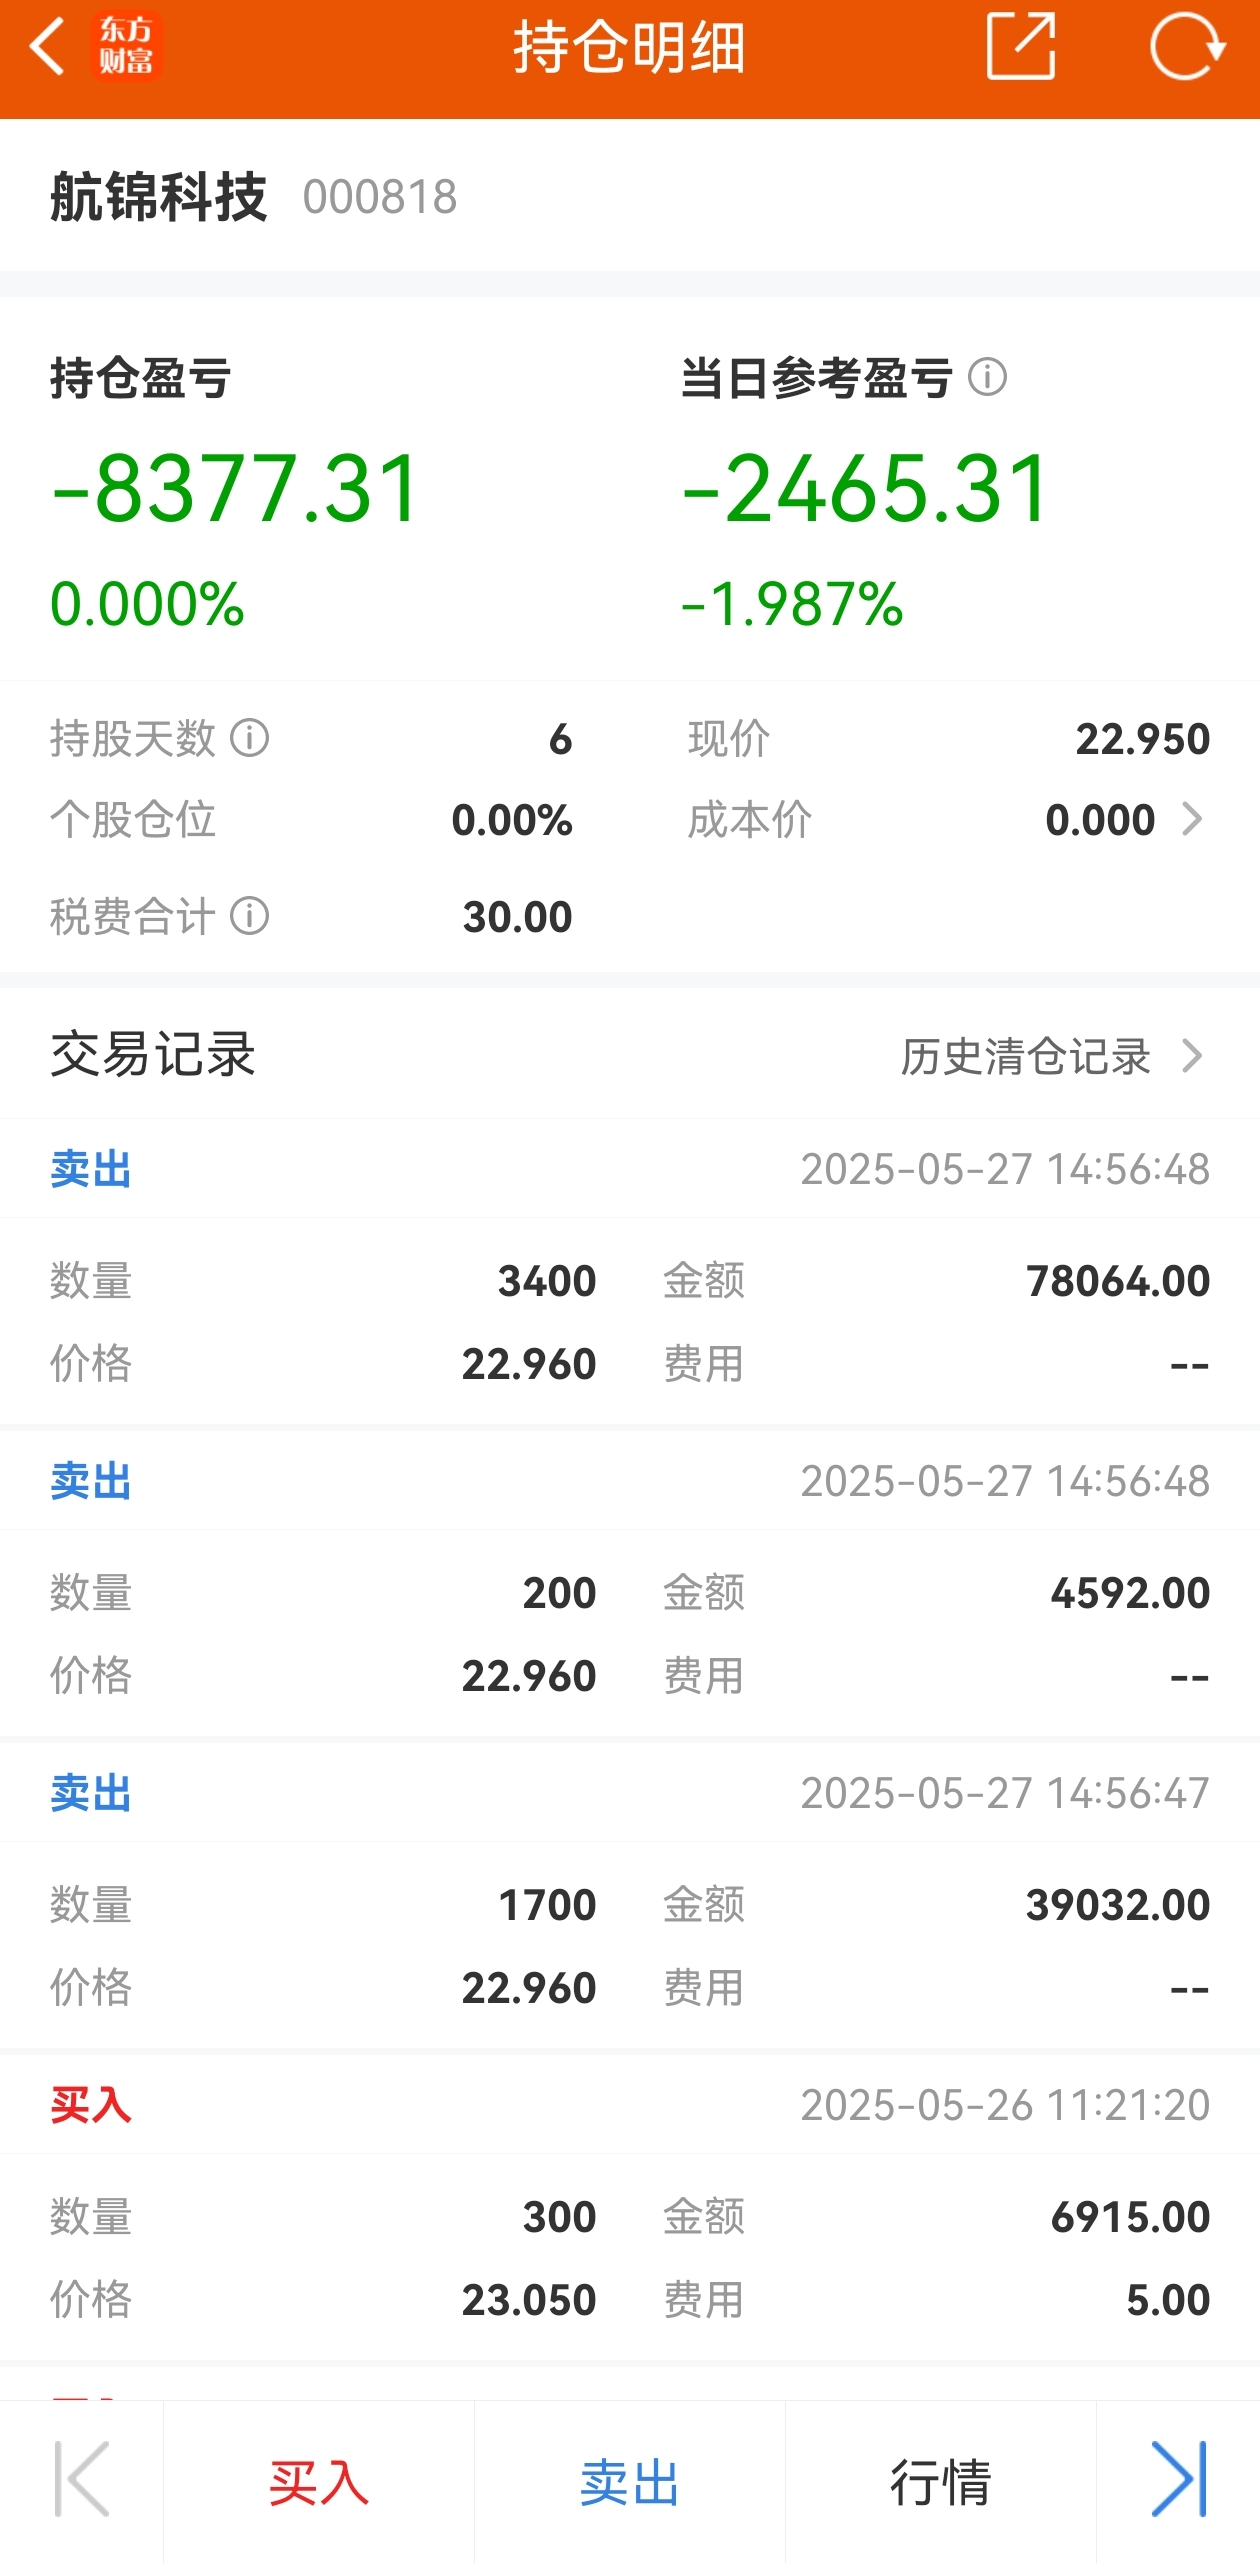Jump to previous stock with left bar-arrow
This screenshot has width=1260, height=2563.
[82, 2481]
